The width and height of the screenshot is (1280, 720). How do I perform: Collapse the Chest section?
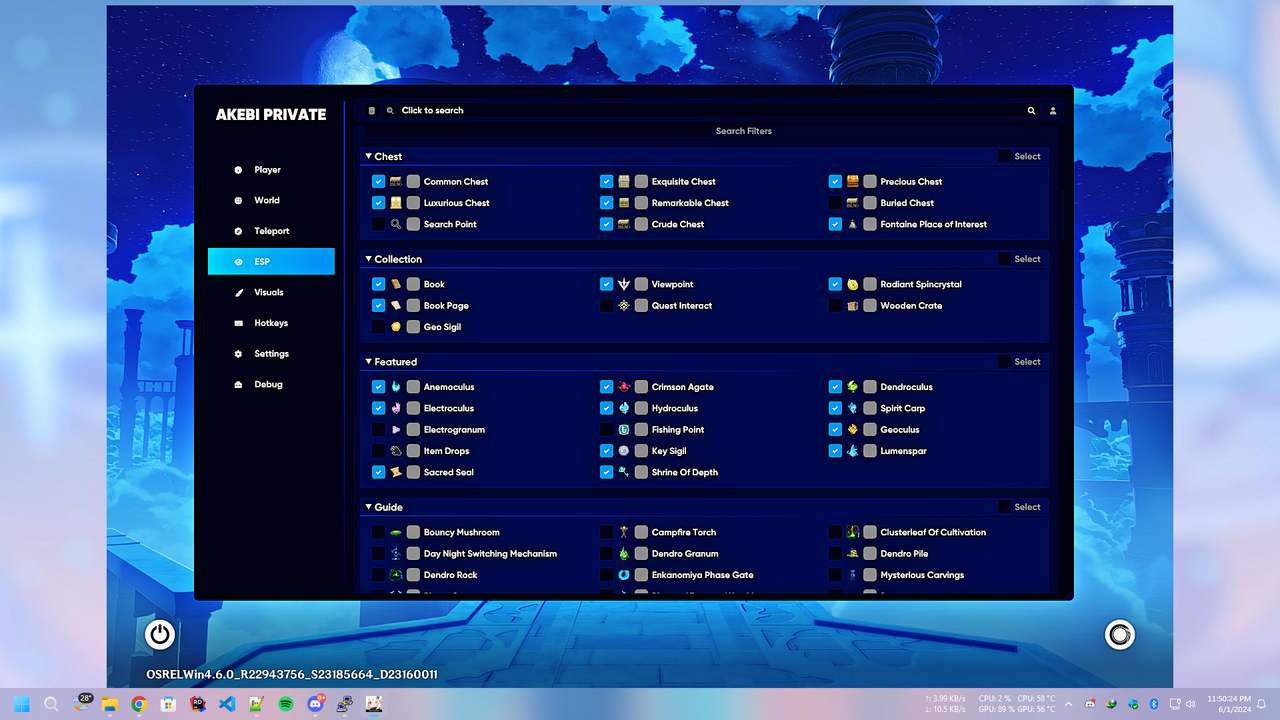(368, 156)
